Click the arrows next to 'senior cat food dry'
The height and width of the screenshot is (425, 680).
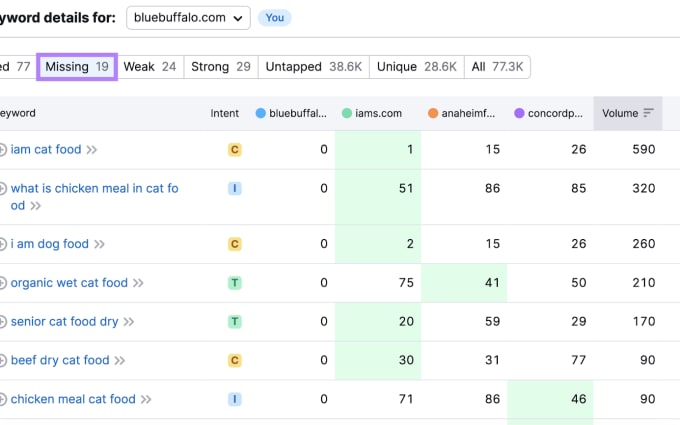(128, 322)
